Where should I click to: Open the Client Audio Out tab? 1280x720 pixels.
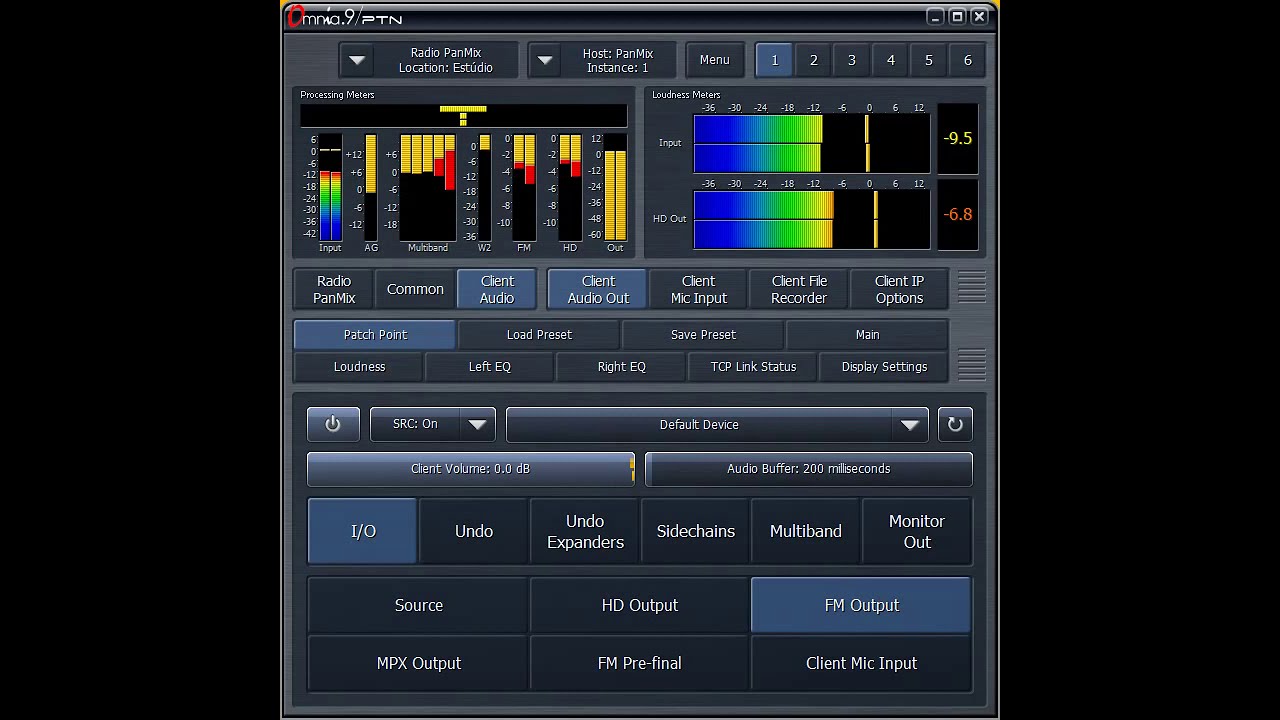point(598,289)
